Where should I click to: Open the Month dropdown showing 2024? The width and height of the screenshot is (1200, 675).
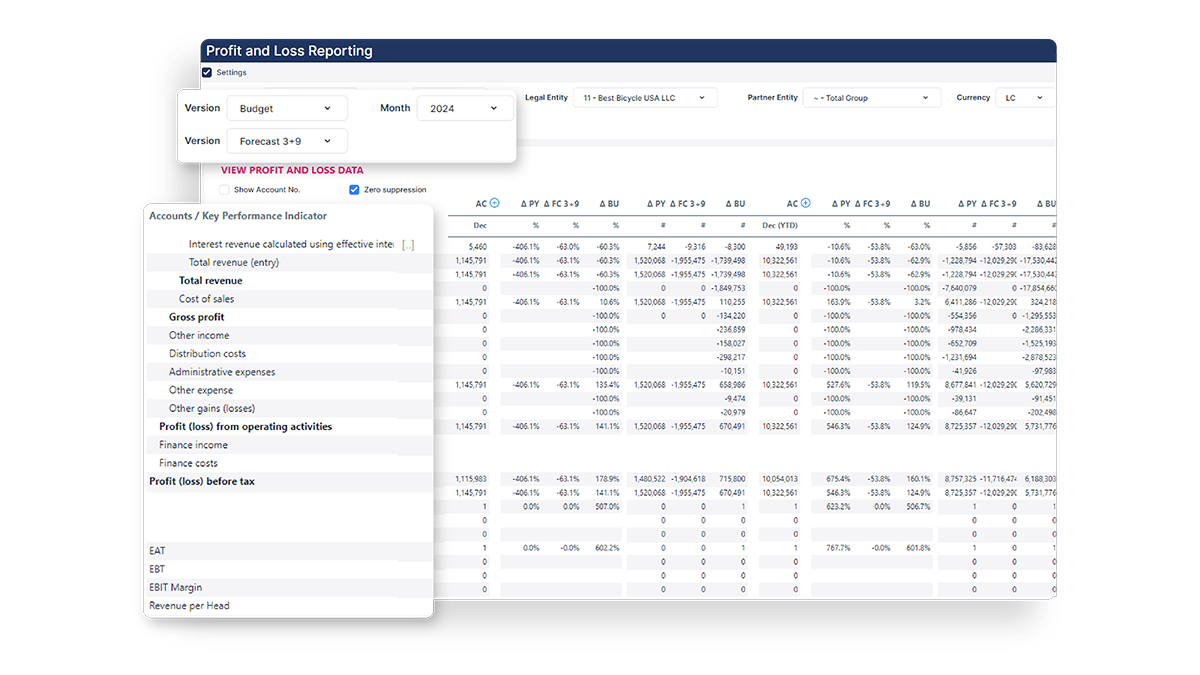(x=463, y=108)
